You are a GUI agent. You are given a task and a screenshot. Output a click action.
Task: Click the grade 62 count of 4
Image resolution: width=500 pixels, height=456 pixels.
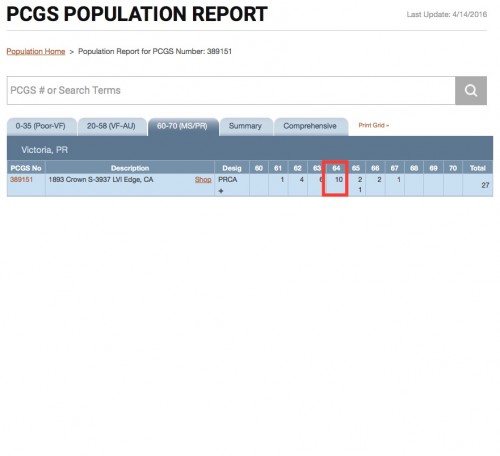point(302,180)
